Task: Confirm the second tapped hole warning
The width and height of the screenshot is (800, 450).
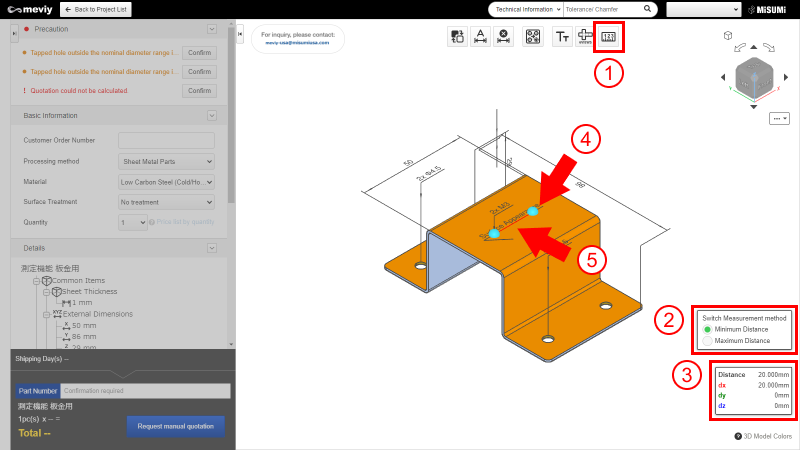Action: (199, 71)
